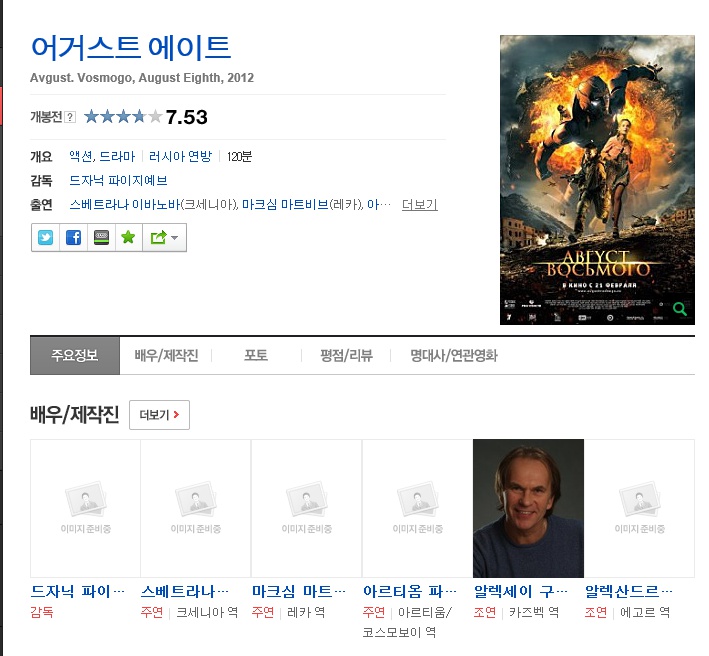Open the 포토 tab
709x656 pixels.
(256, 355)
